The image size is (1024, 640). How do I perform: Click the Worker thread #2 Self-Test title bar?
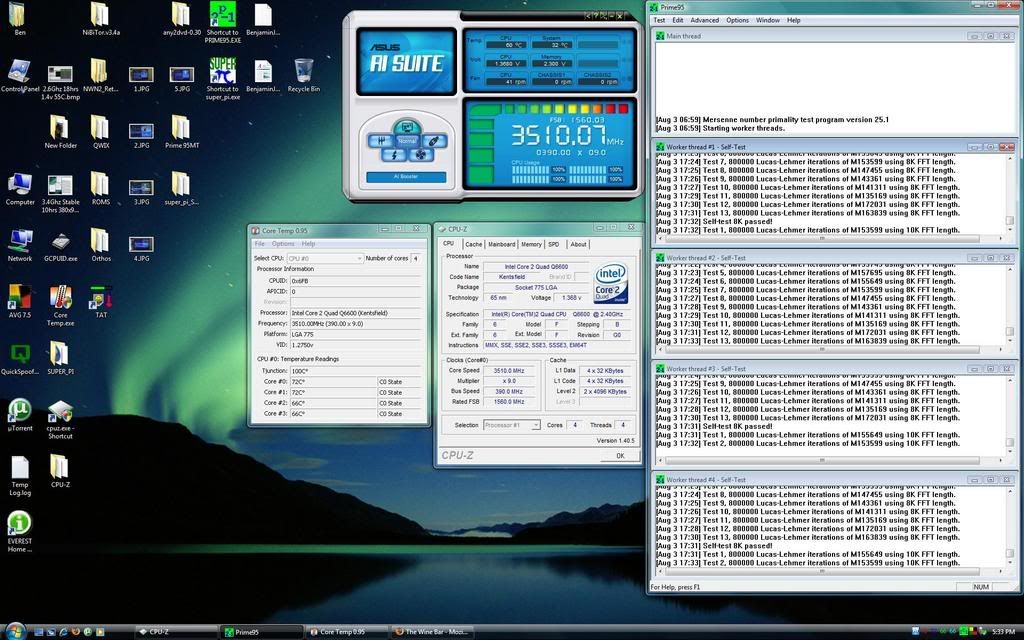[834, 258]
